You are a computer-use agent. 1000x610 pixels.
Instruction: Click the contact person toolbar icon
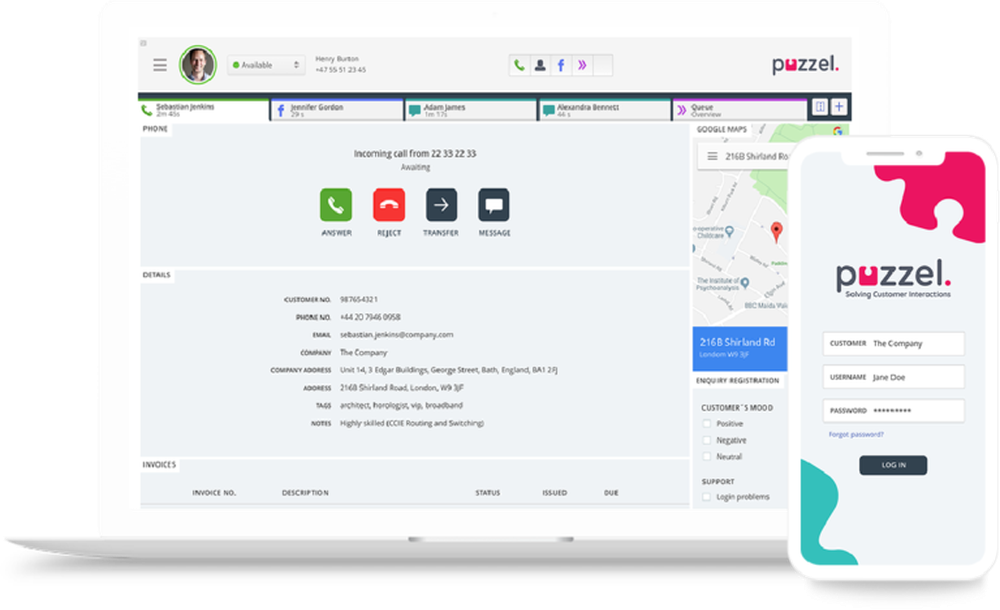coord(540,65)
